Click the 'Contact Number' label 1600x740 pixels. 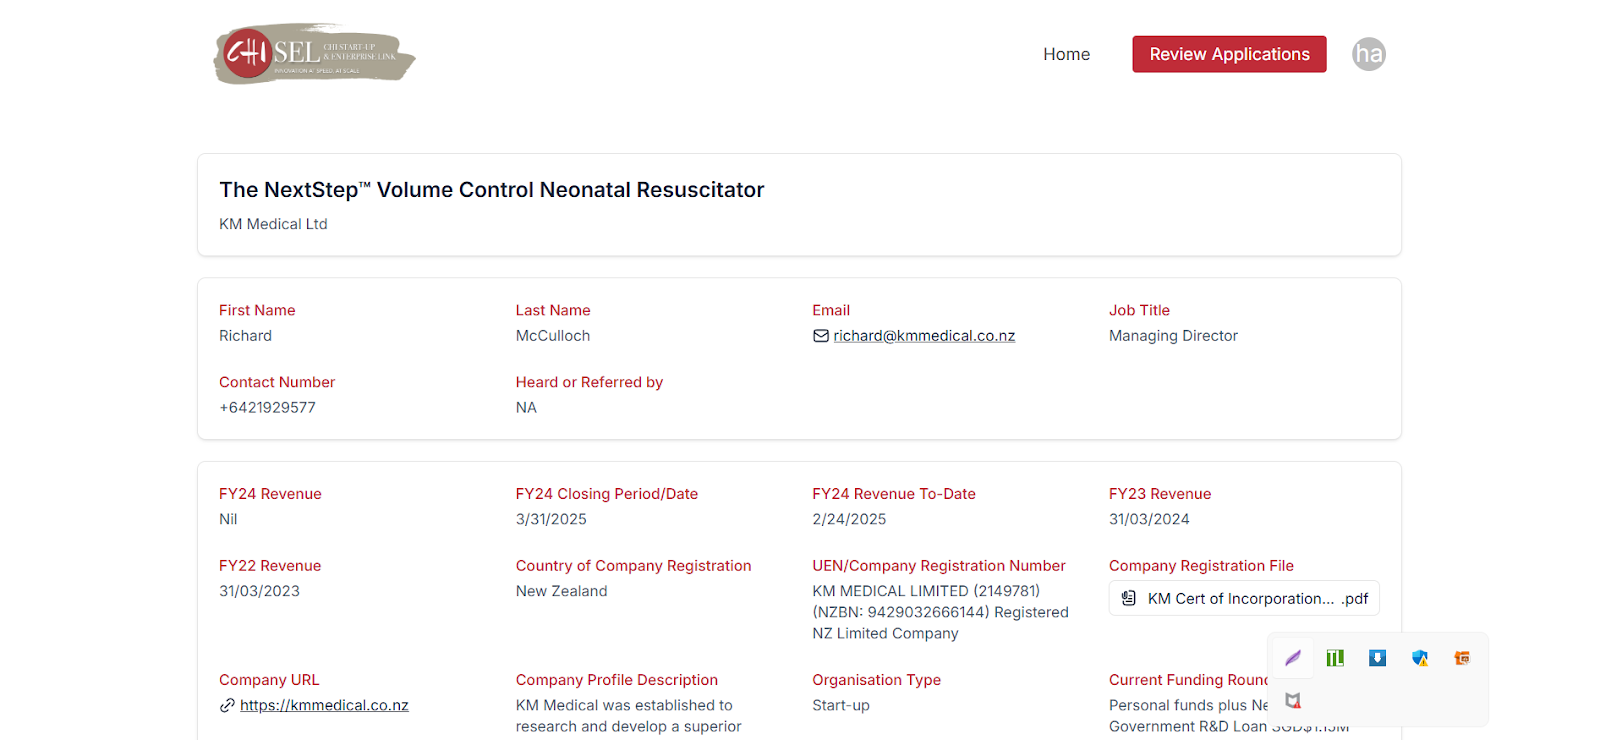coord(277,382)
